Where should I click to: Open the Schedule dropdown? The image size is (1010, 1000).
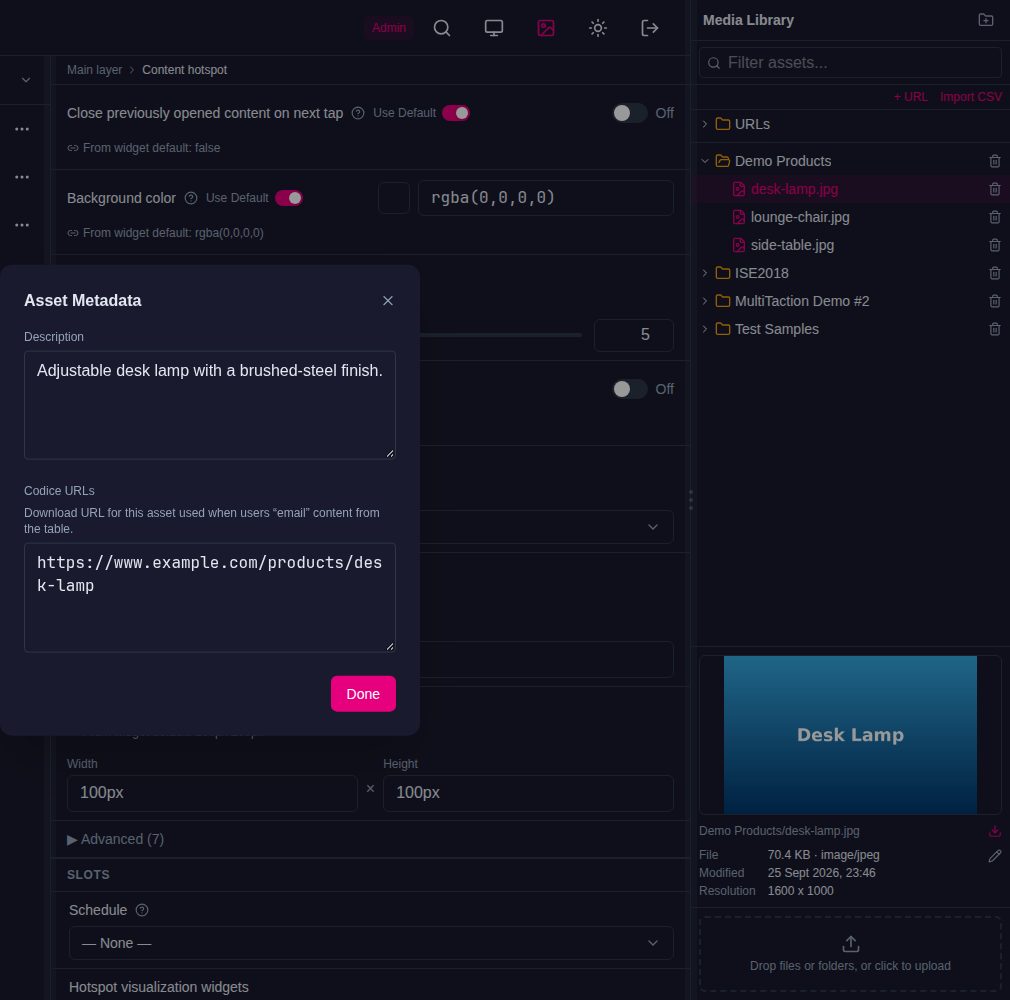[371, 943]
